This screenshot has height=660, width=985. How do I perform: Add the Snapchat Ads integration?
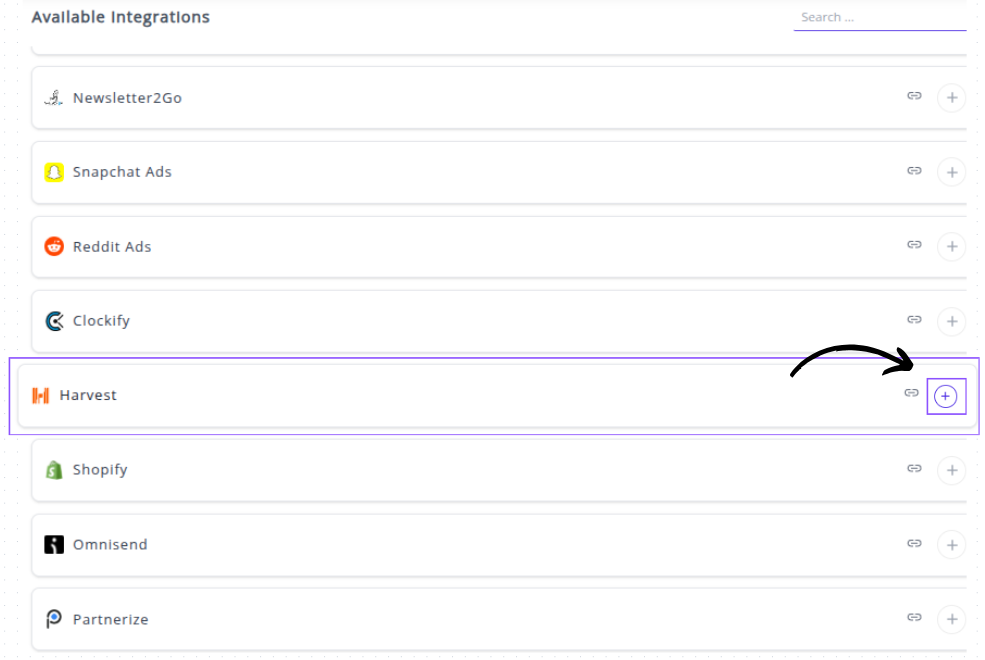point(951,172)
